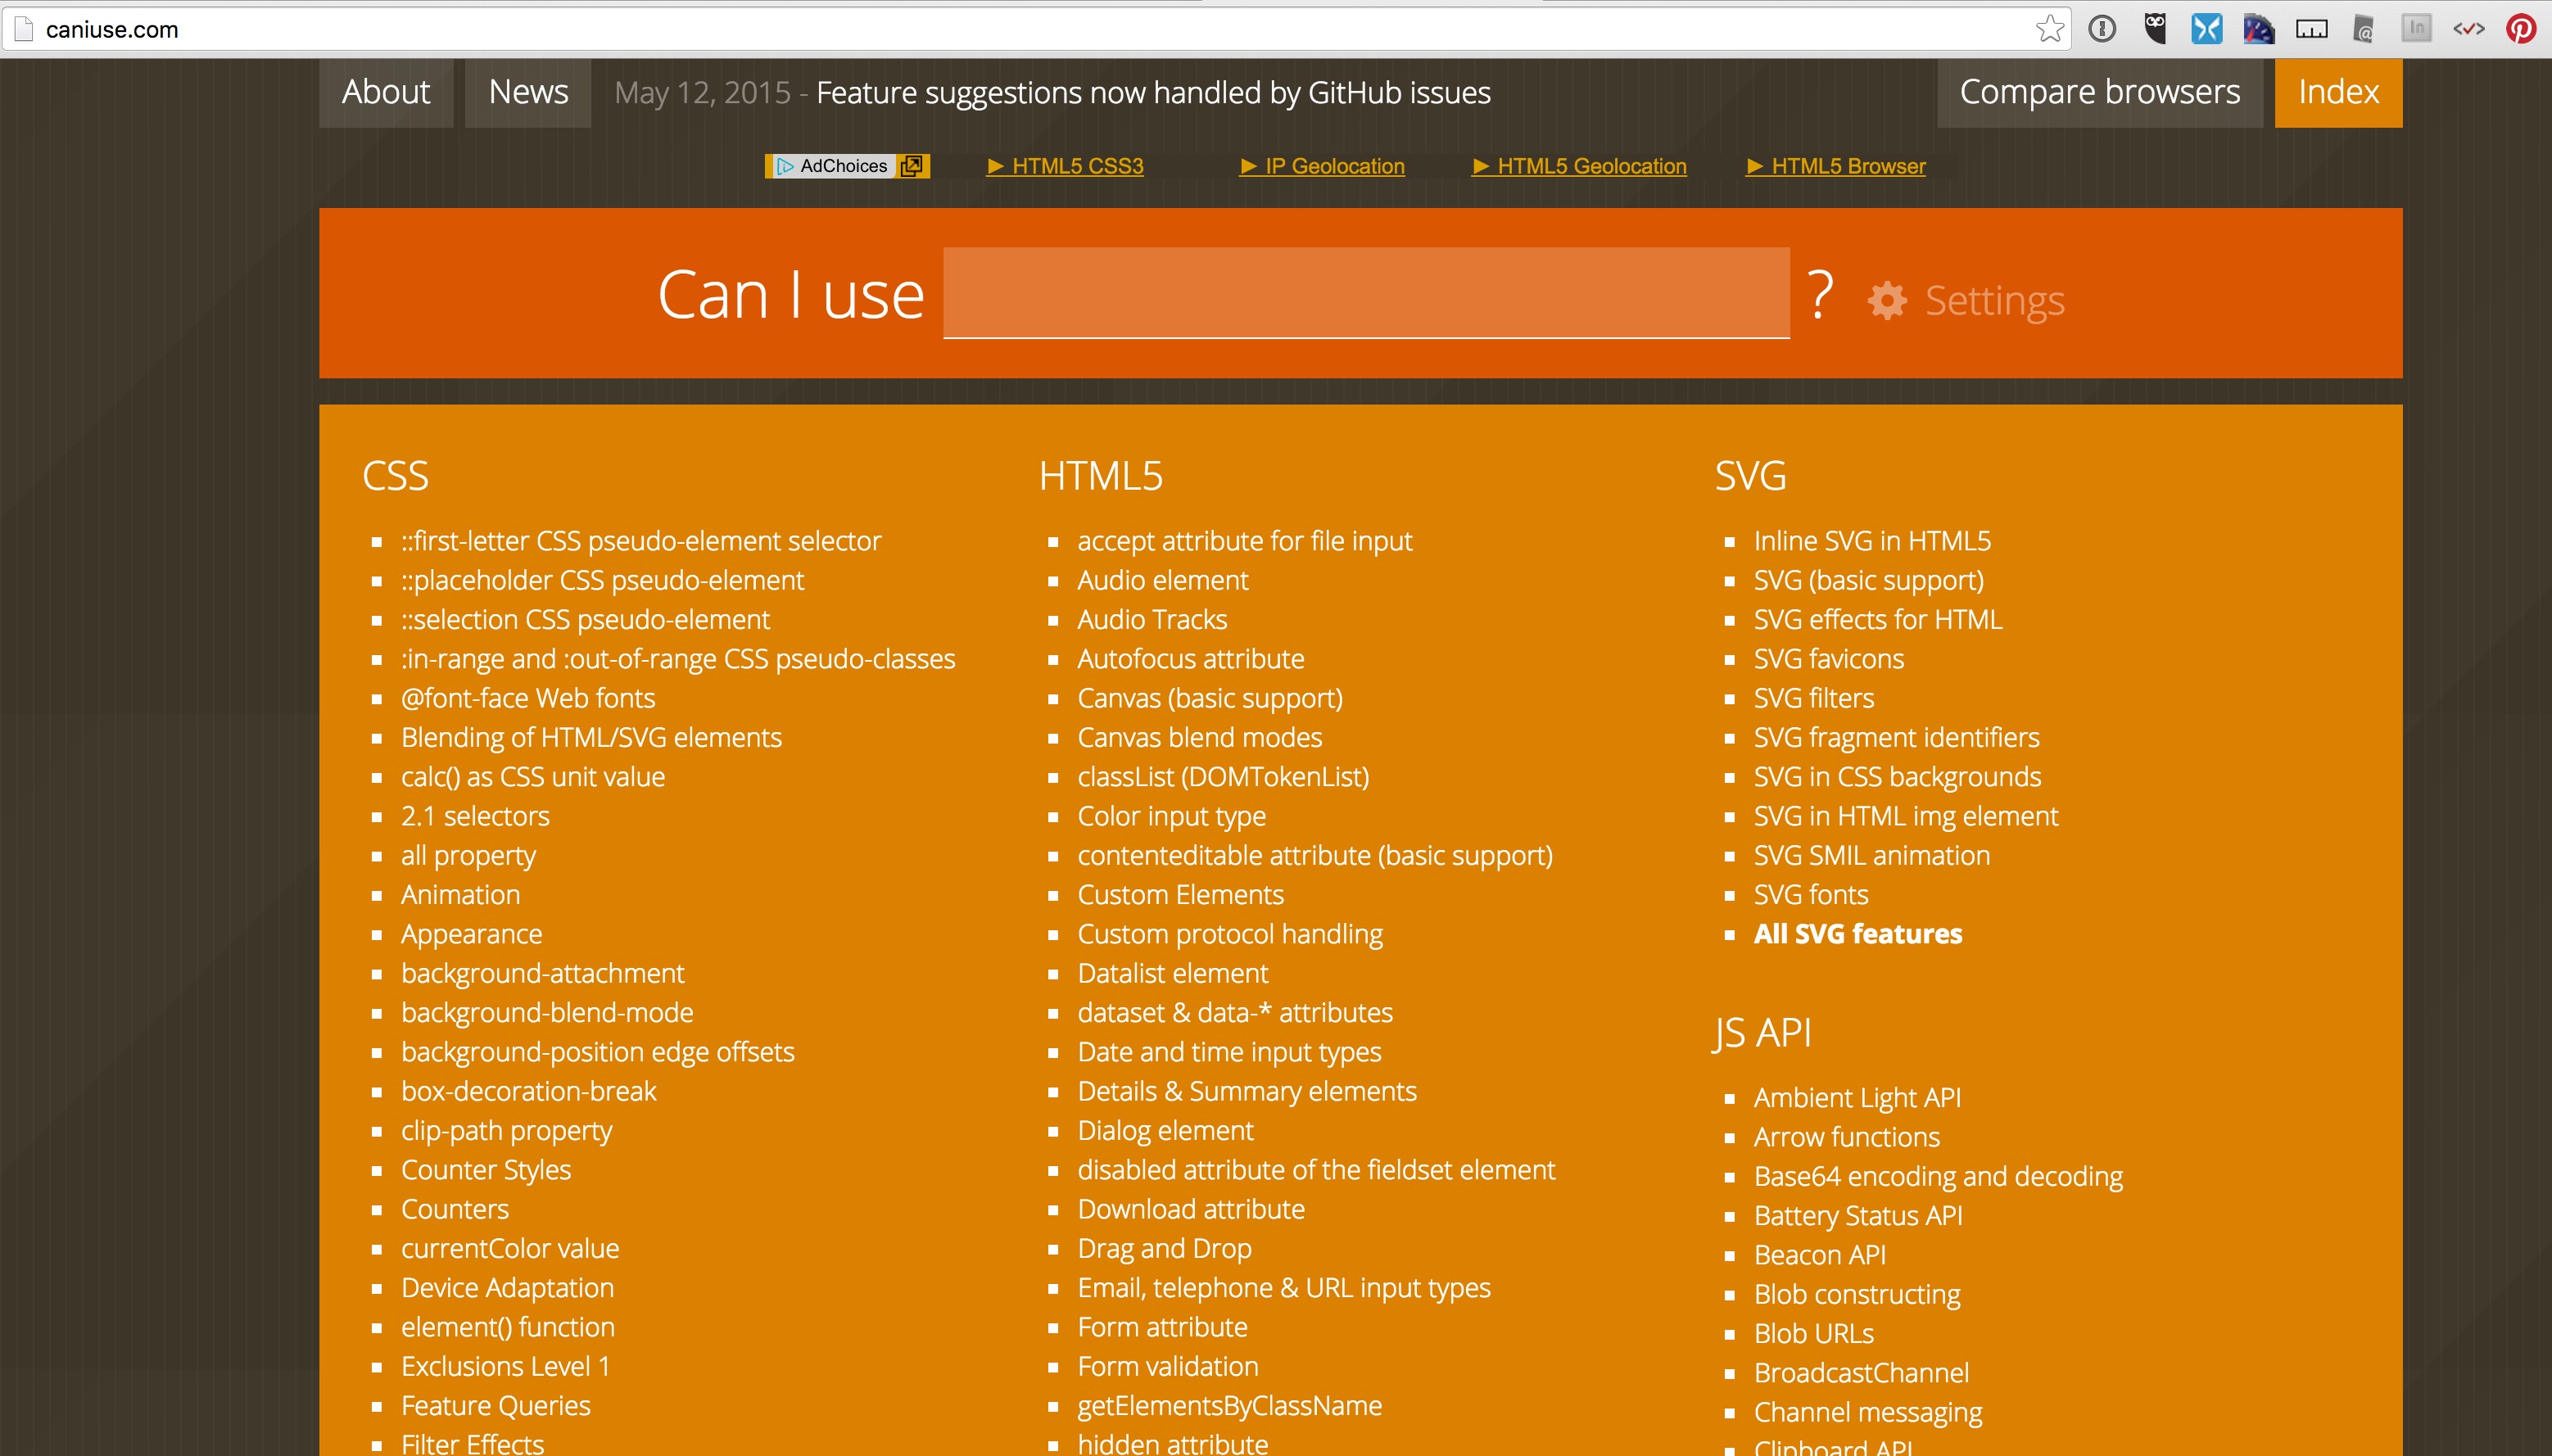Open calc() as CSS unit value
The width and height of the screenshot is (2552, 1456).
click(x=533, y=777)
